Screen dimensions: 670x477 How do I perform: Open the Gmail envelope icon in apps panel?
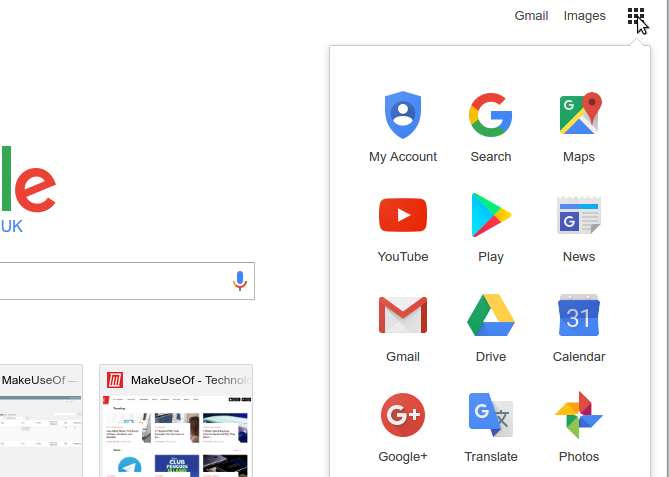pyautogui.click(x=403, y=315)
